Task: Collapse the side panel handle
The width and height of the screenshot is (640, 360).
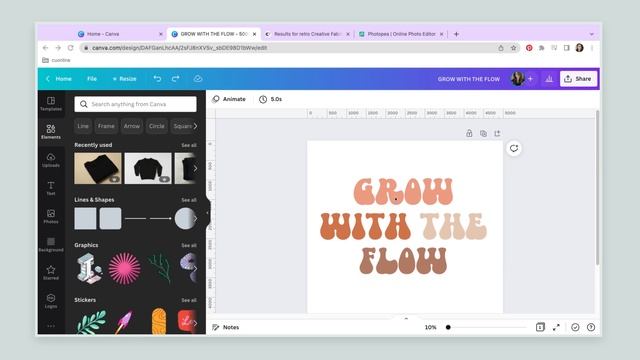Action: (207, 213)
